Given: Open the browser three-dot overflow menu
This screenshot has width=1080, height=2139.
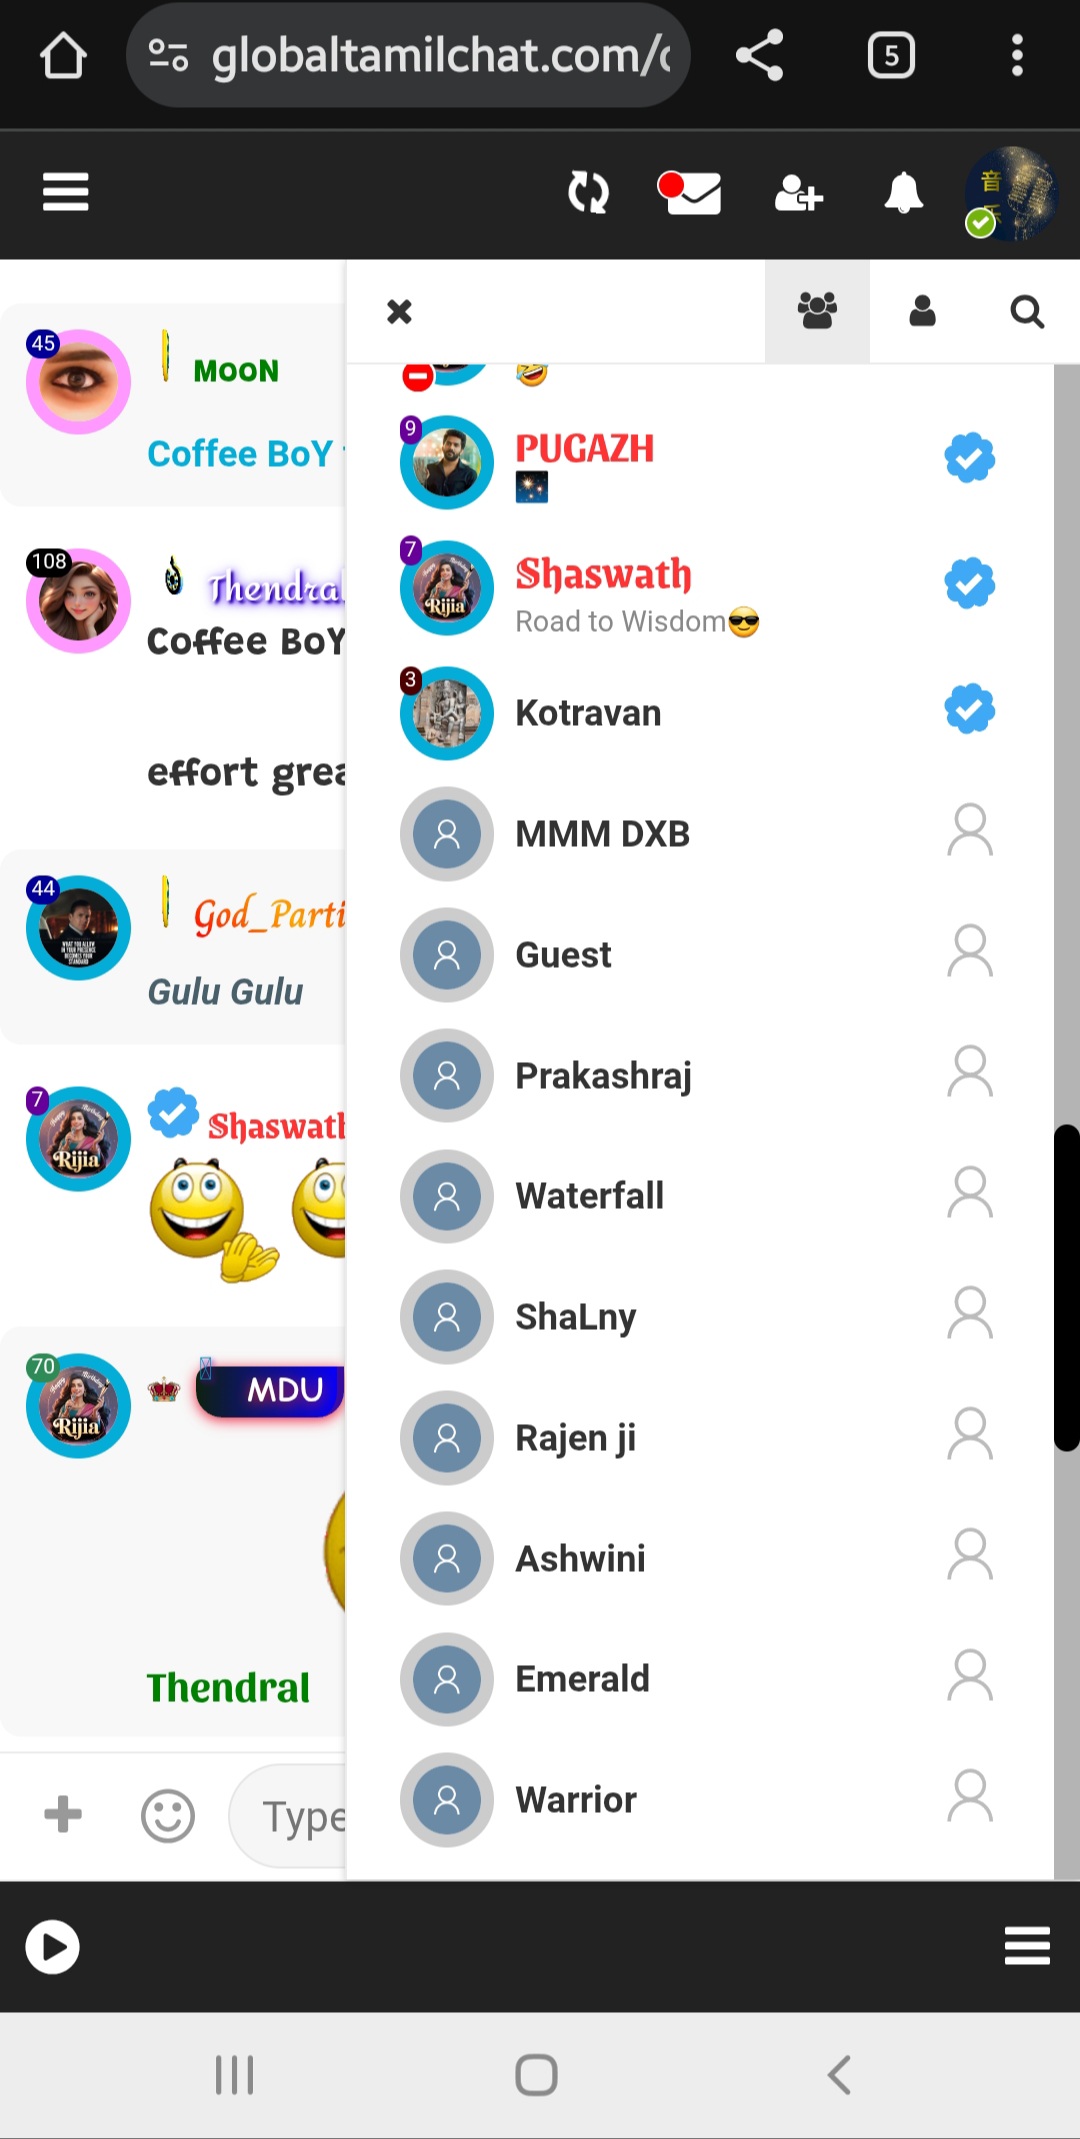Looking at the screenshot, I should click(x=1017, y=55).
